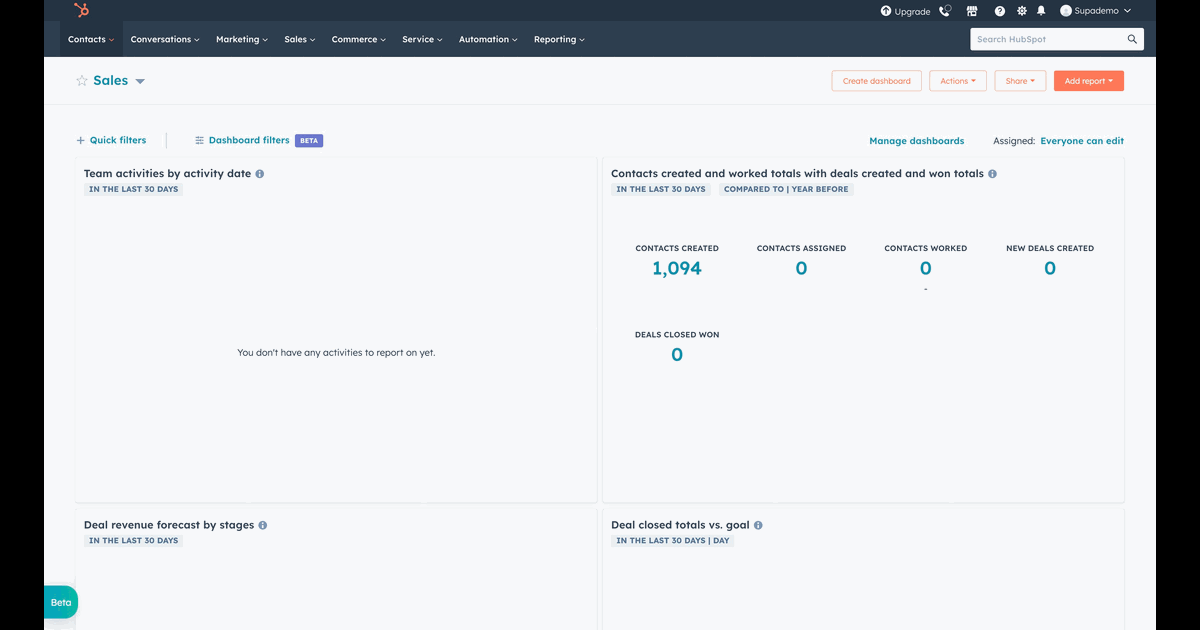This screenshot has width=1200, height=630.
Task: Click info icon for Deal closed totals
Action: pos(758,525)
